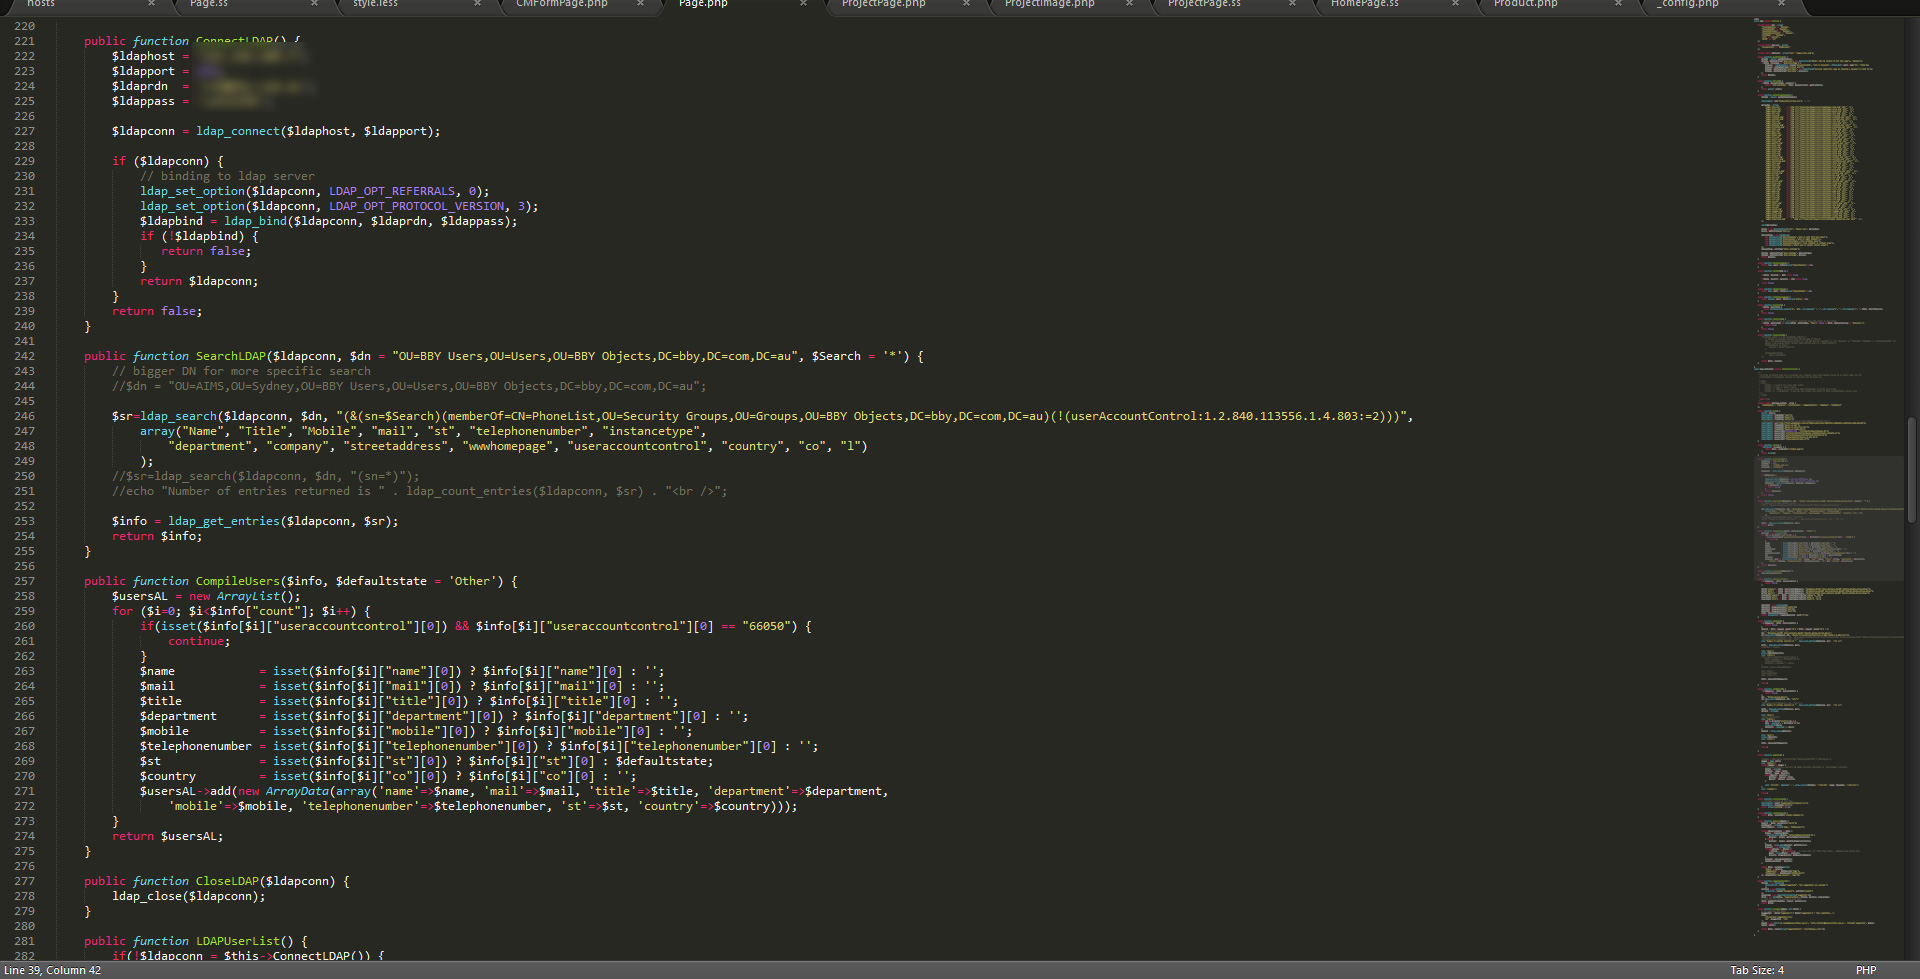Place cursor on SearchLDAP function name
Image resolution: width=1920 pixels, height=979 pixels.
click(231, 356)
